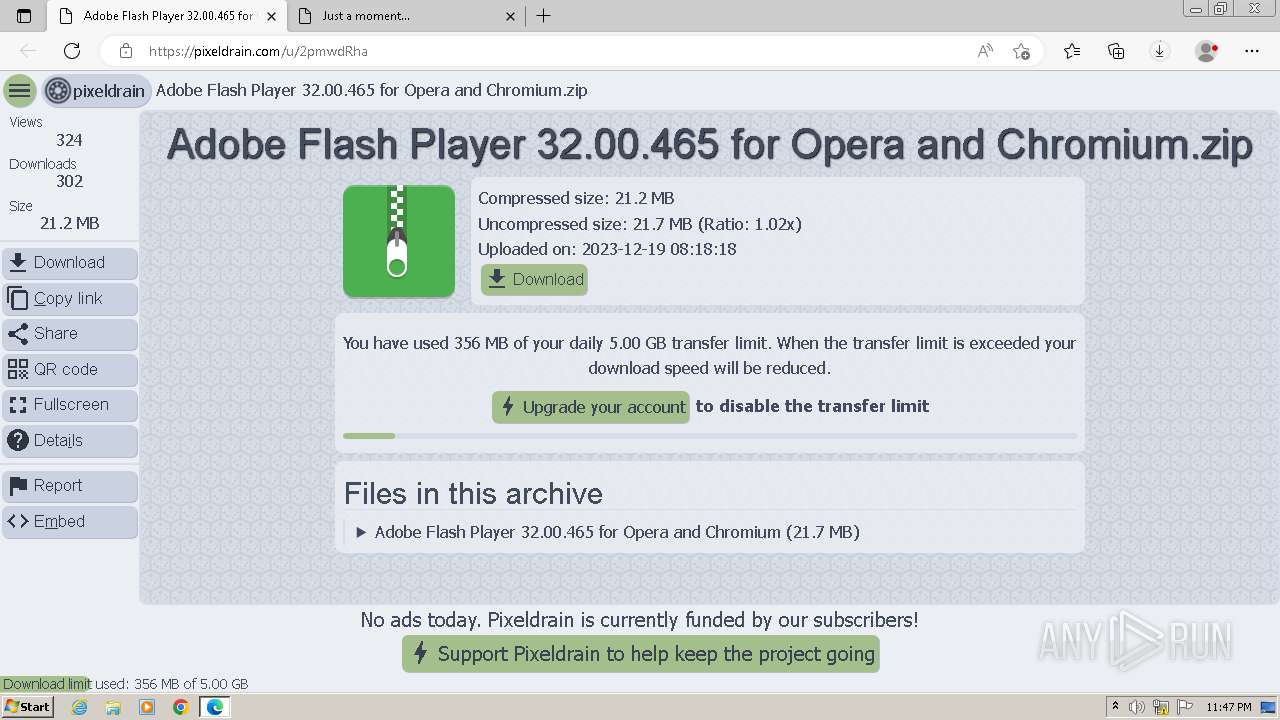Switch to Fullscreen view

[70, 405]
